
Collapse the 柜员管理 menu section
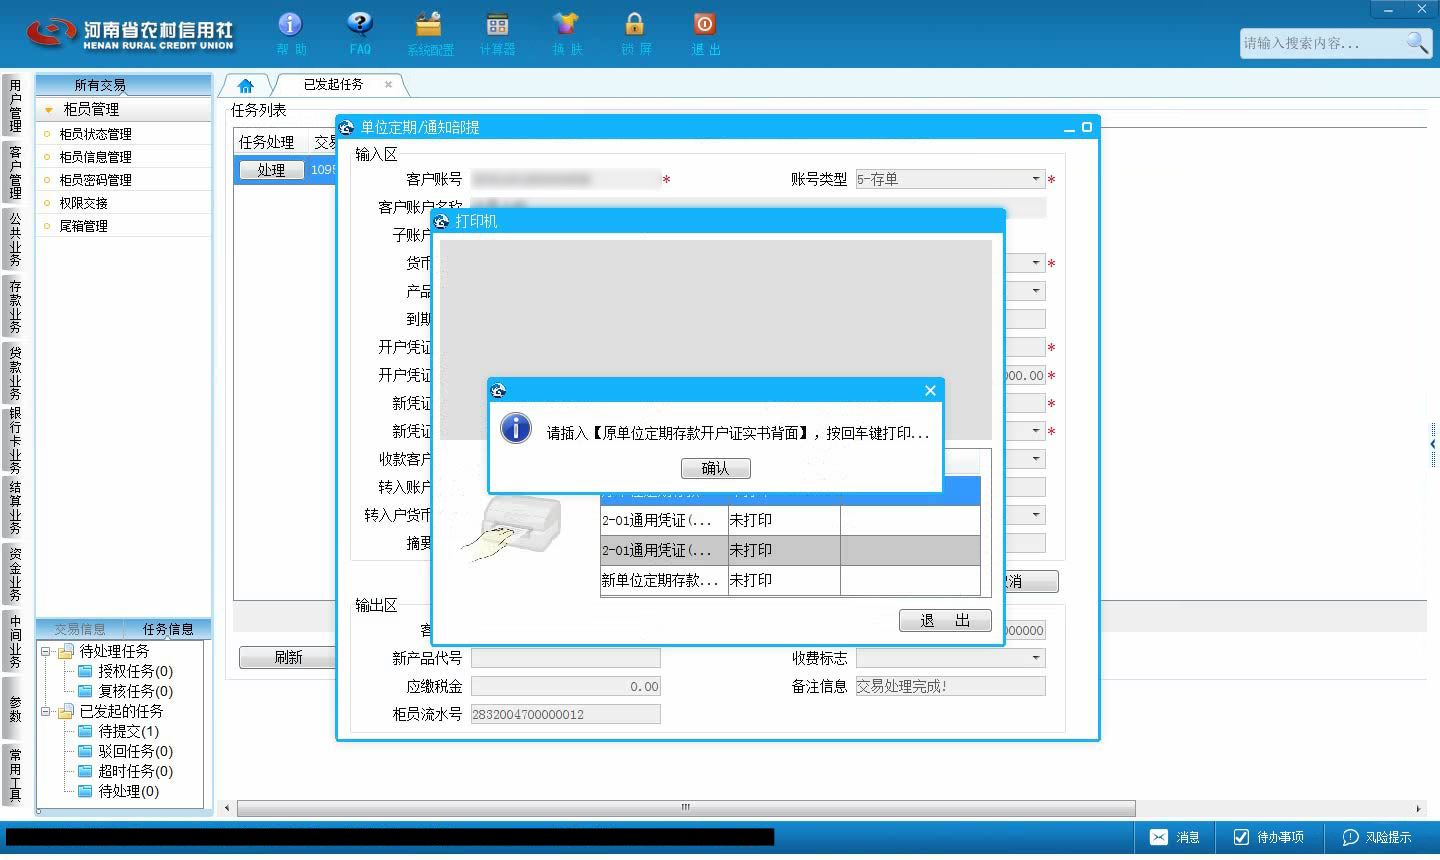click(x=48, y=109)
